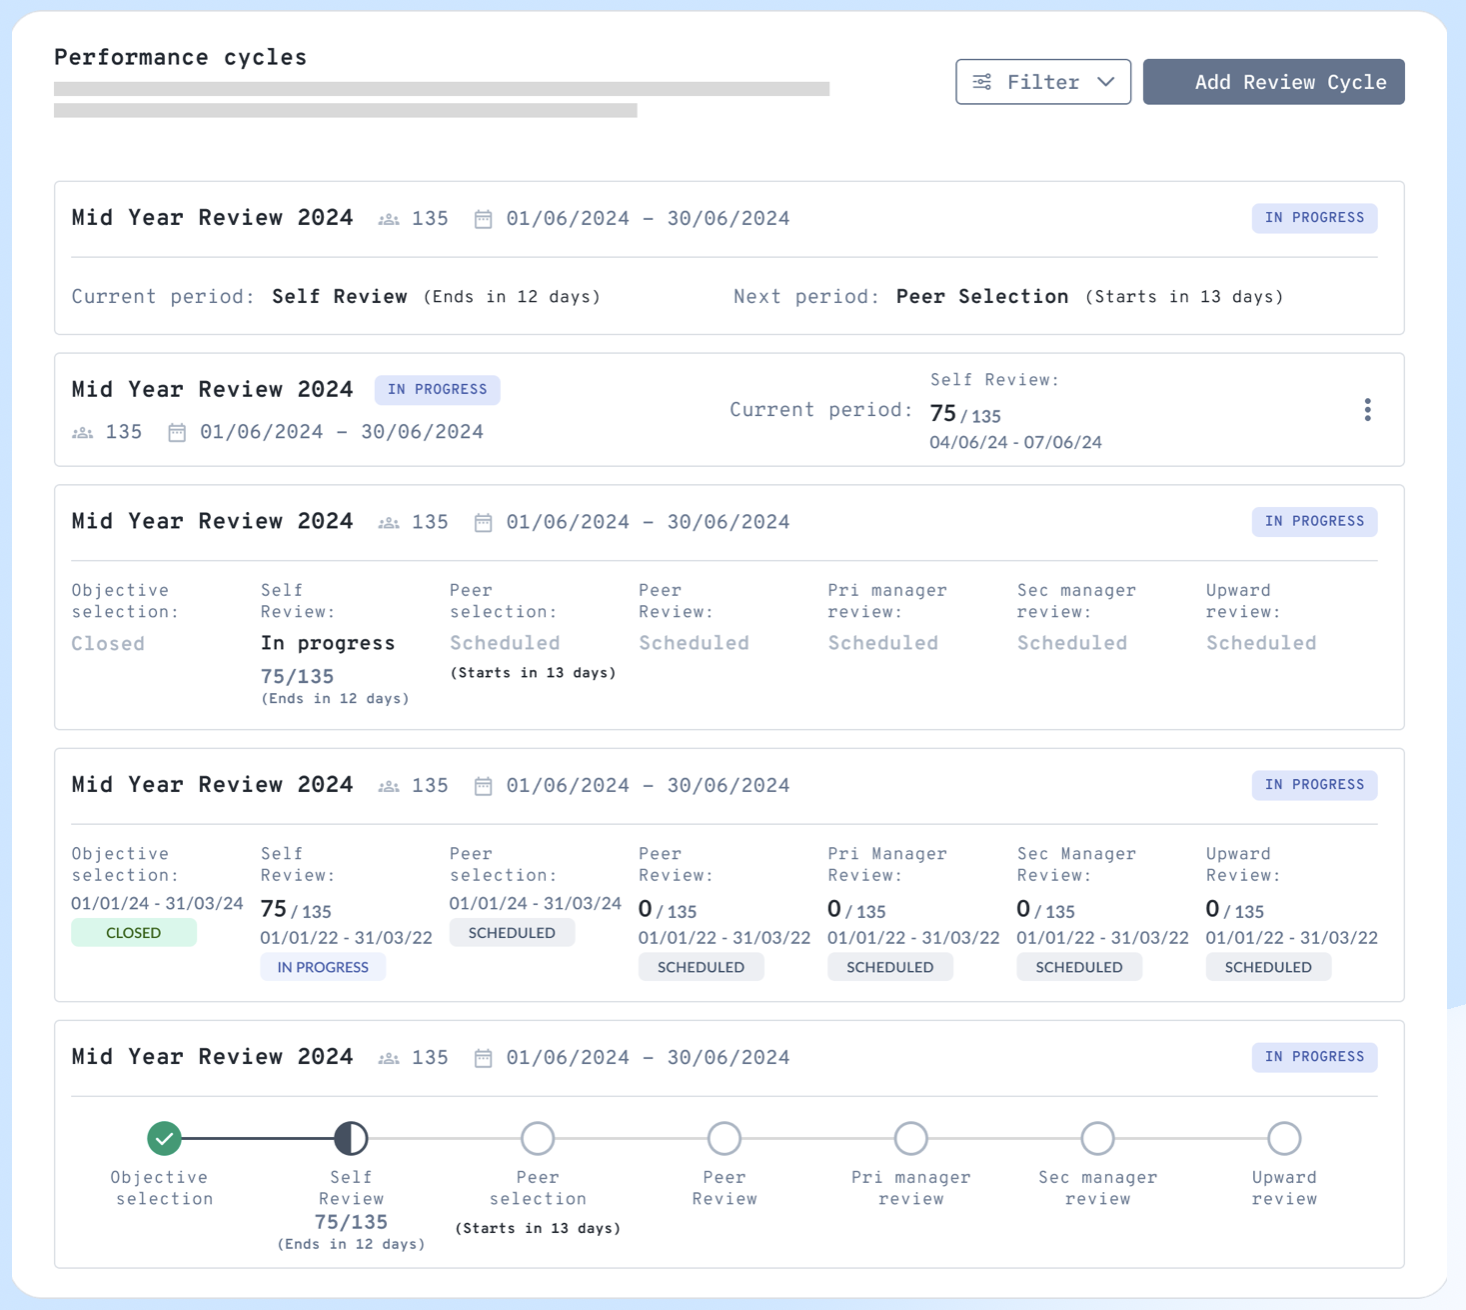Viewport: 1466px width, 1310px height.
Task: Click calendar icon on the bottom card
Action: [x=483, y=1058]
